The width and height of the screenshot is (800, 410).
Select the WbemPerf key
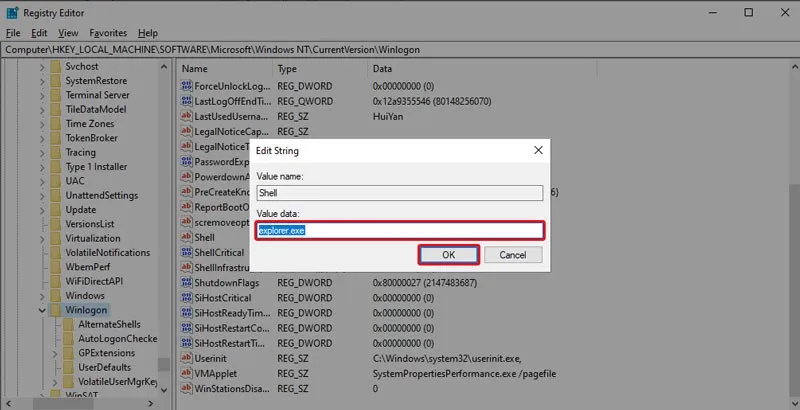[x=88, y=267]
